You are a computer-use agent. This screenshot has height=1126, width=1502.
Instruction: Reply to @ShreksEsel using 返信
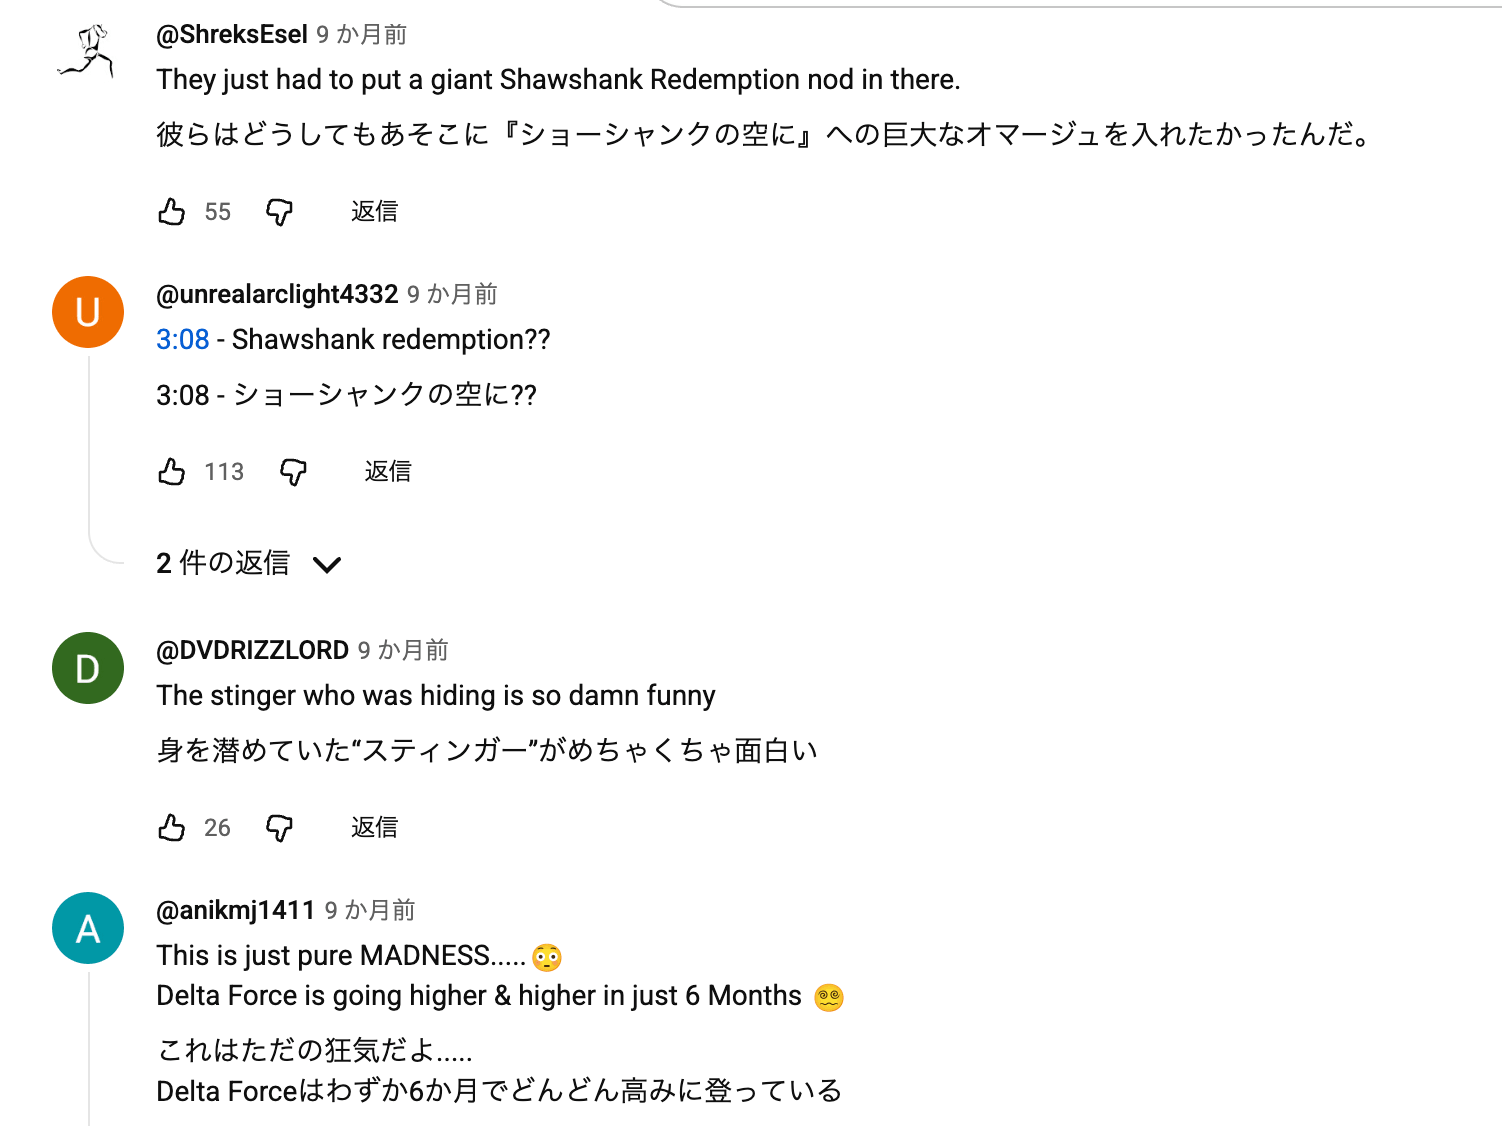374,211
